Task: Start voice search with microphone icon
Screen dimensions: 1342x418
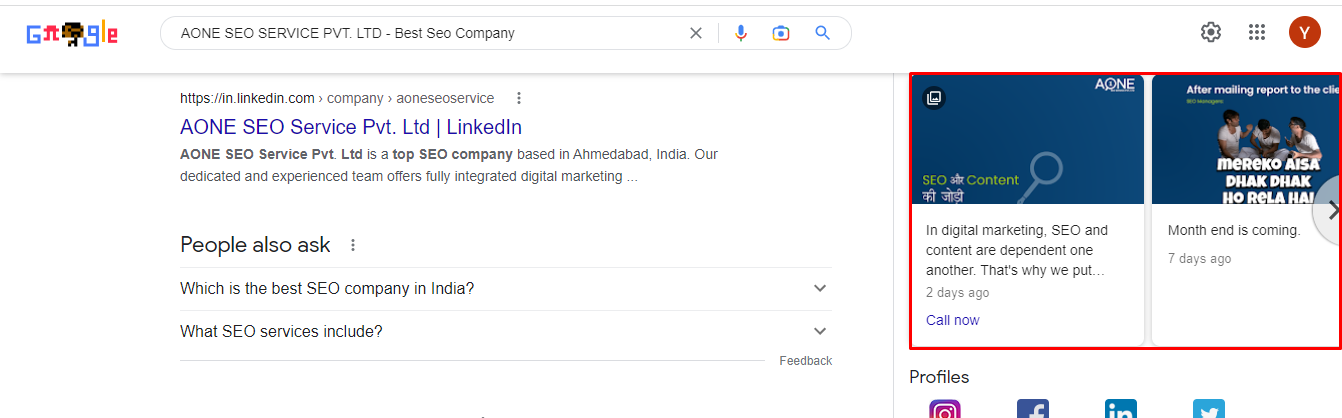Action: click(740, 33)
